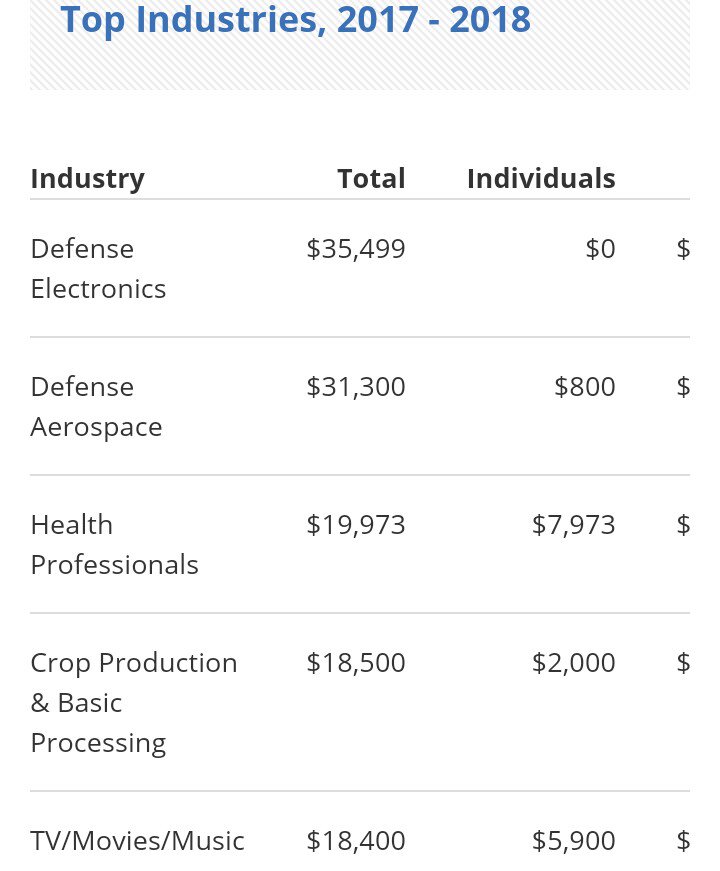This screenshot has width=720, height=871.
Task: Click the $2,000 individuals amount
Action: point(574,663)
